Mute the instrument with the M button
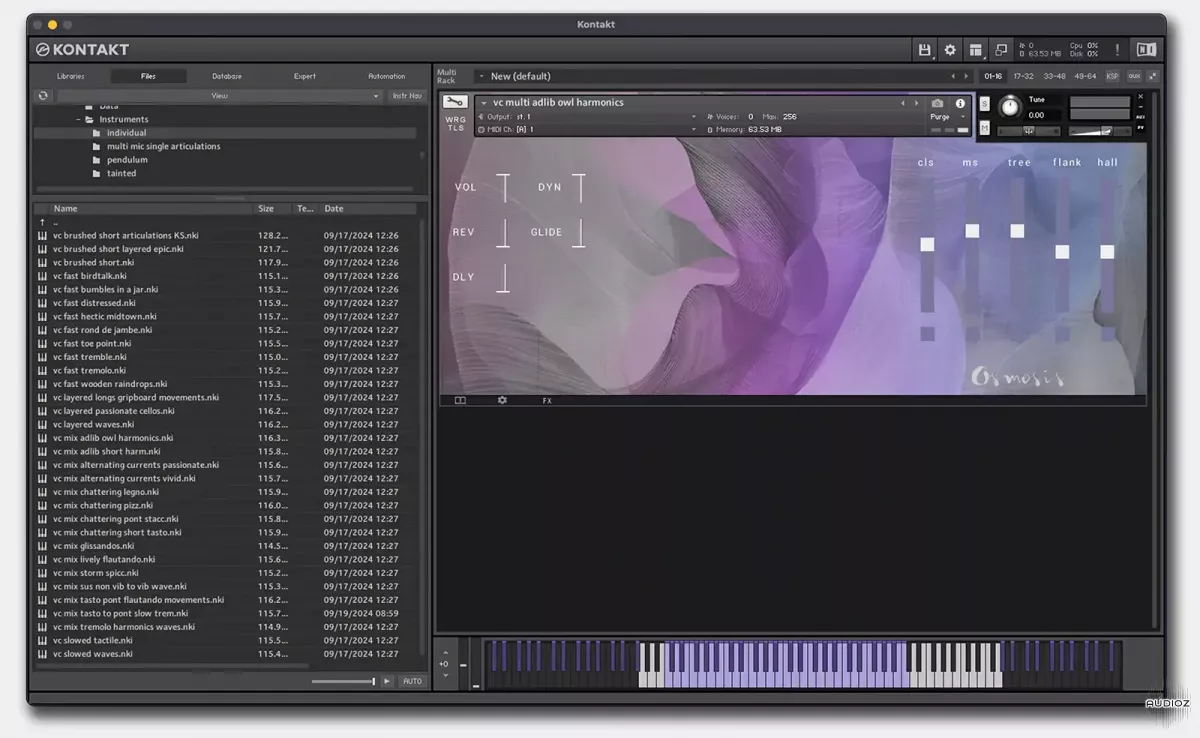 click(x=985, y=127)
